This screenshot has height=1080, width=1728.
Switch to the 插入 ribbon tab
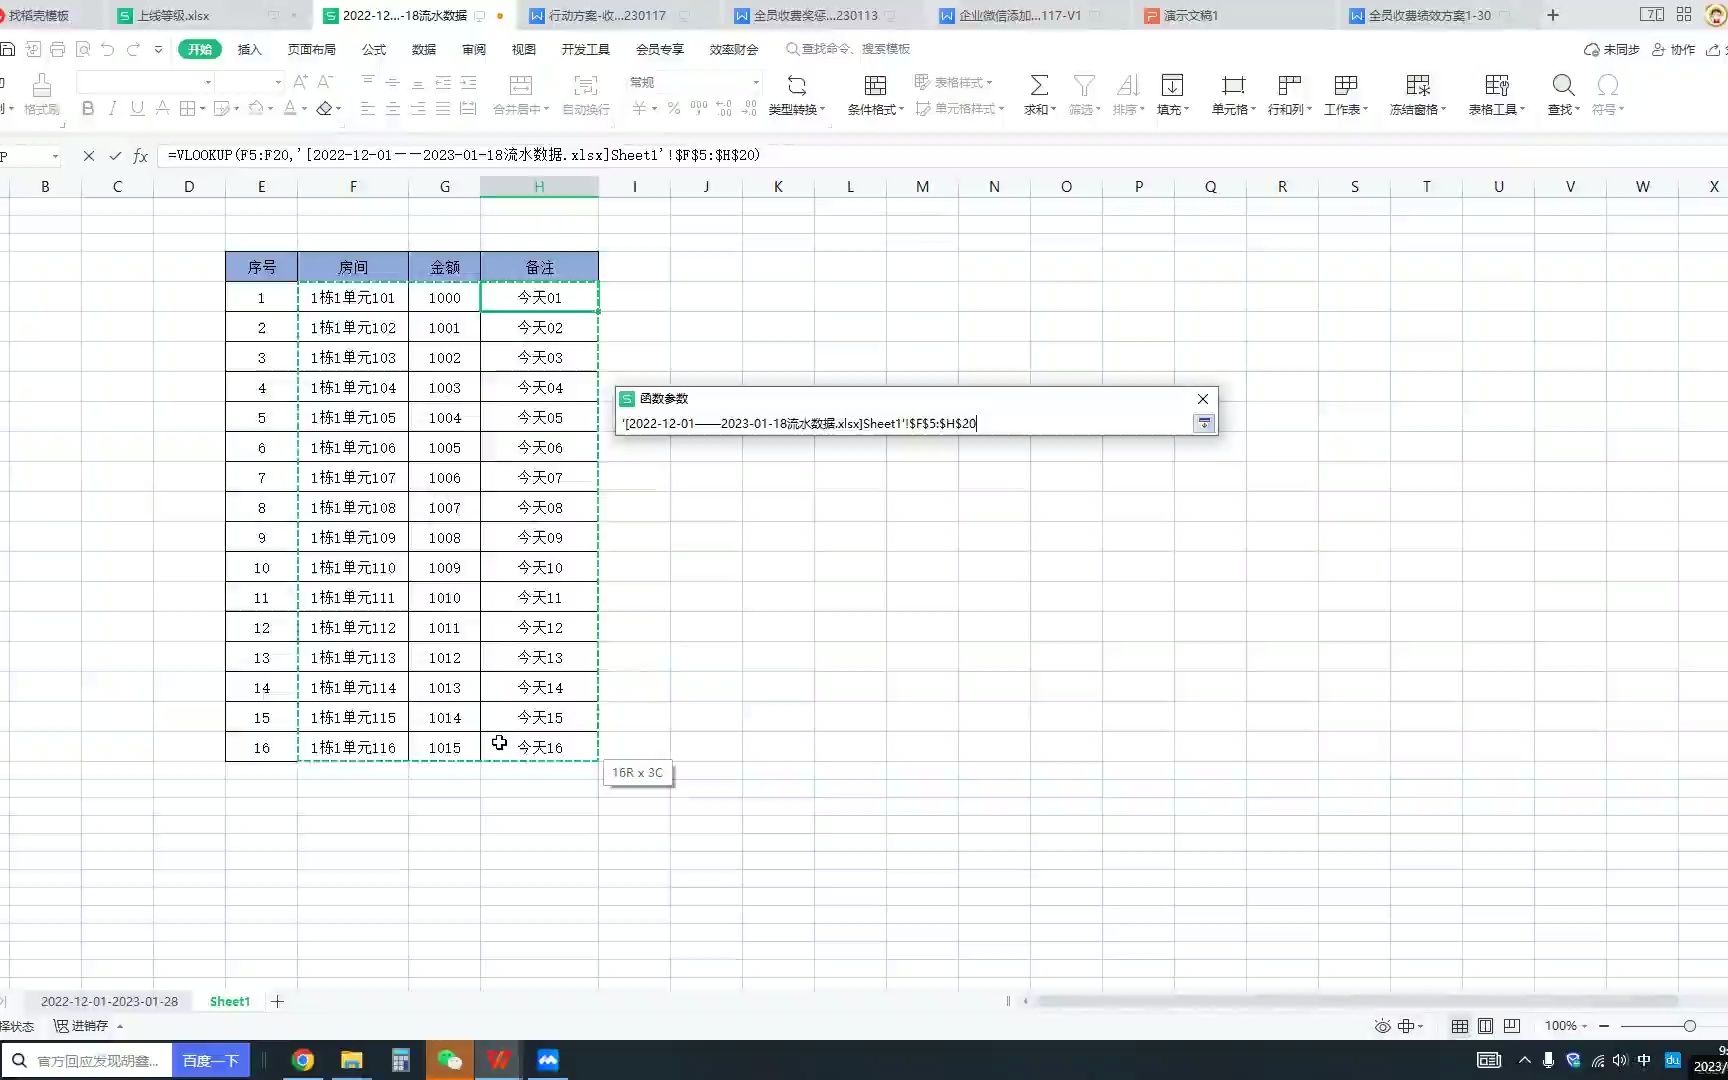pyautogui.click(x=248, y=48)
